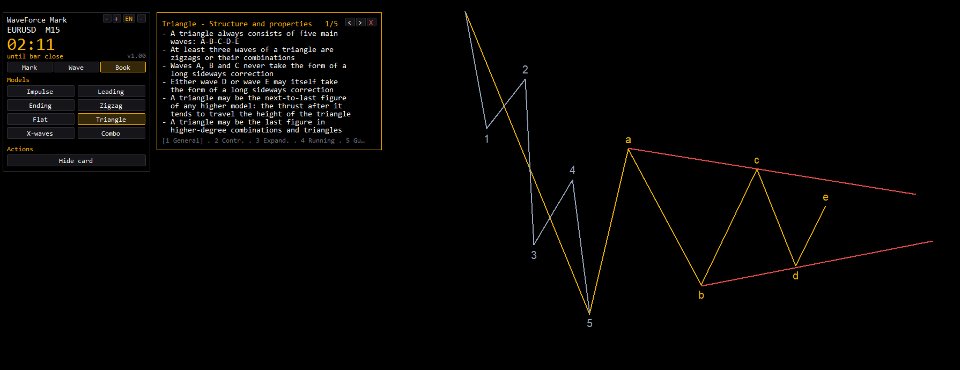The image size is (960, 370).
Task: Go to the next card page arrow
Action: 361,23
